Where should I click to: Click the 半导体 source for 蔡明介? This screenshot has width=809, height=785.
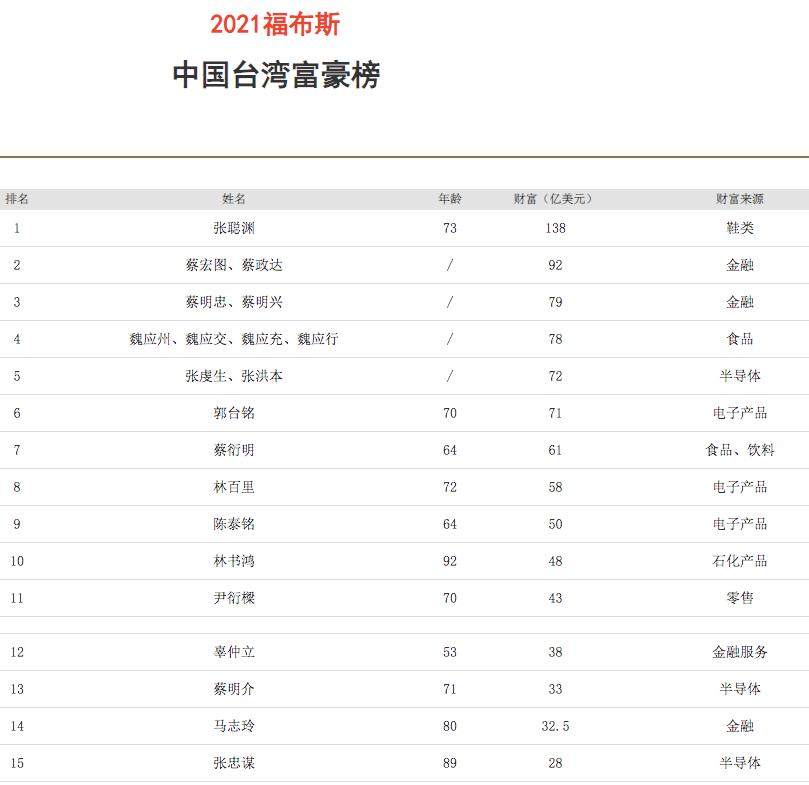(x=739, y=687)
